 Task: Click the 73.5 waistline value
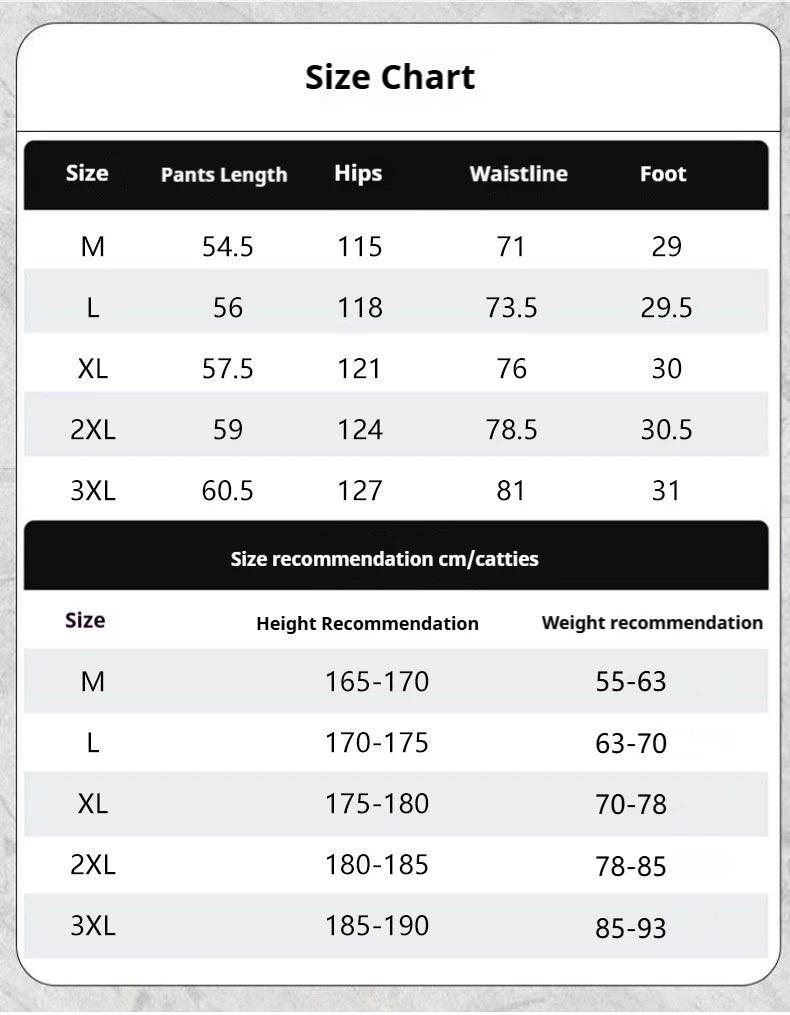pos(511,307)
